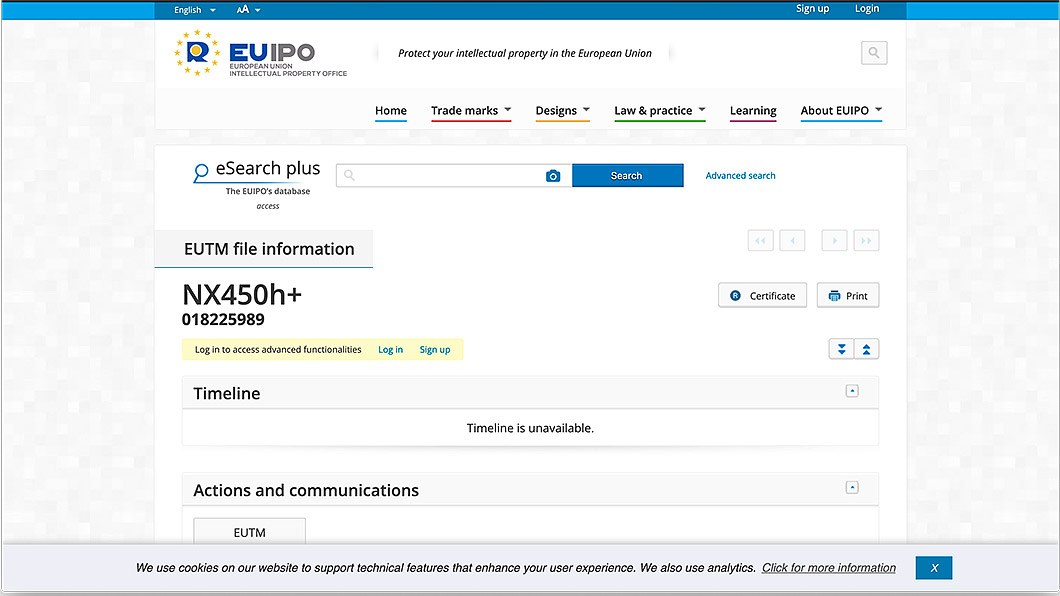The width and height of the screenshot is (1060, 596).
Task: Click the Print button
Action: point(848,295)
